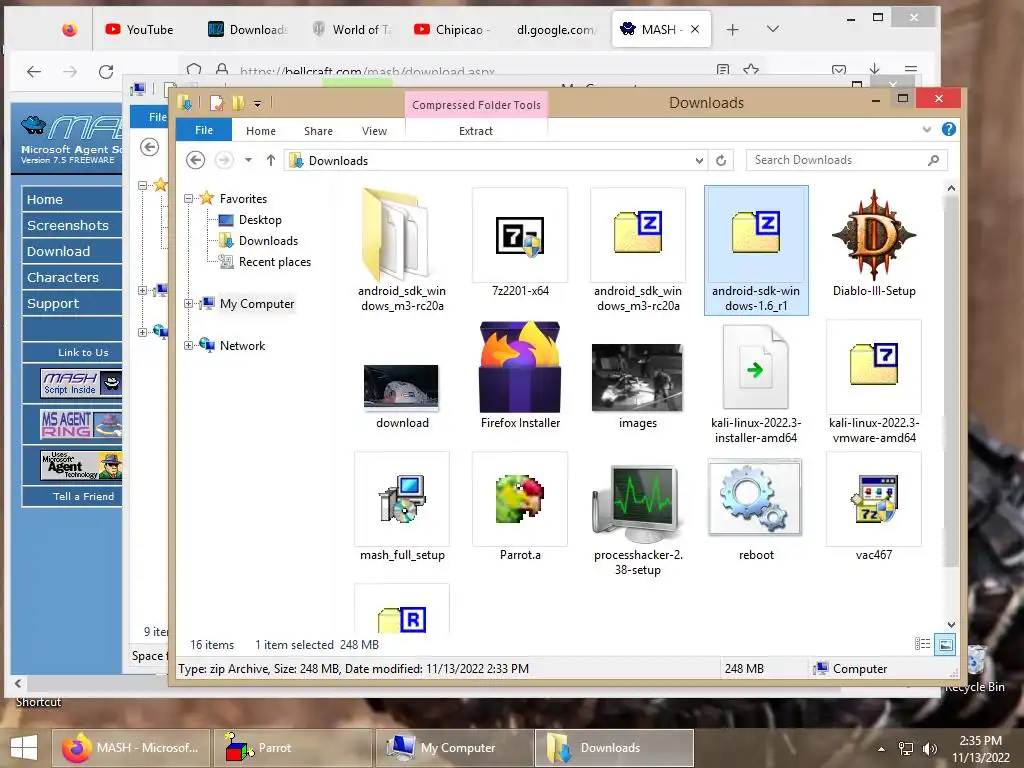Collapse the Favorites tree node

[188, 199]
